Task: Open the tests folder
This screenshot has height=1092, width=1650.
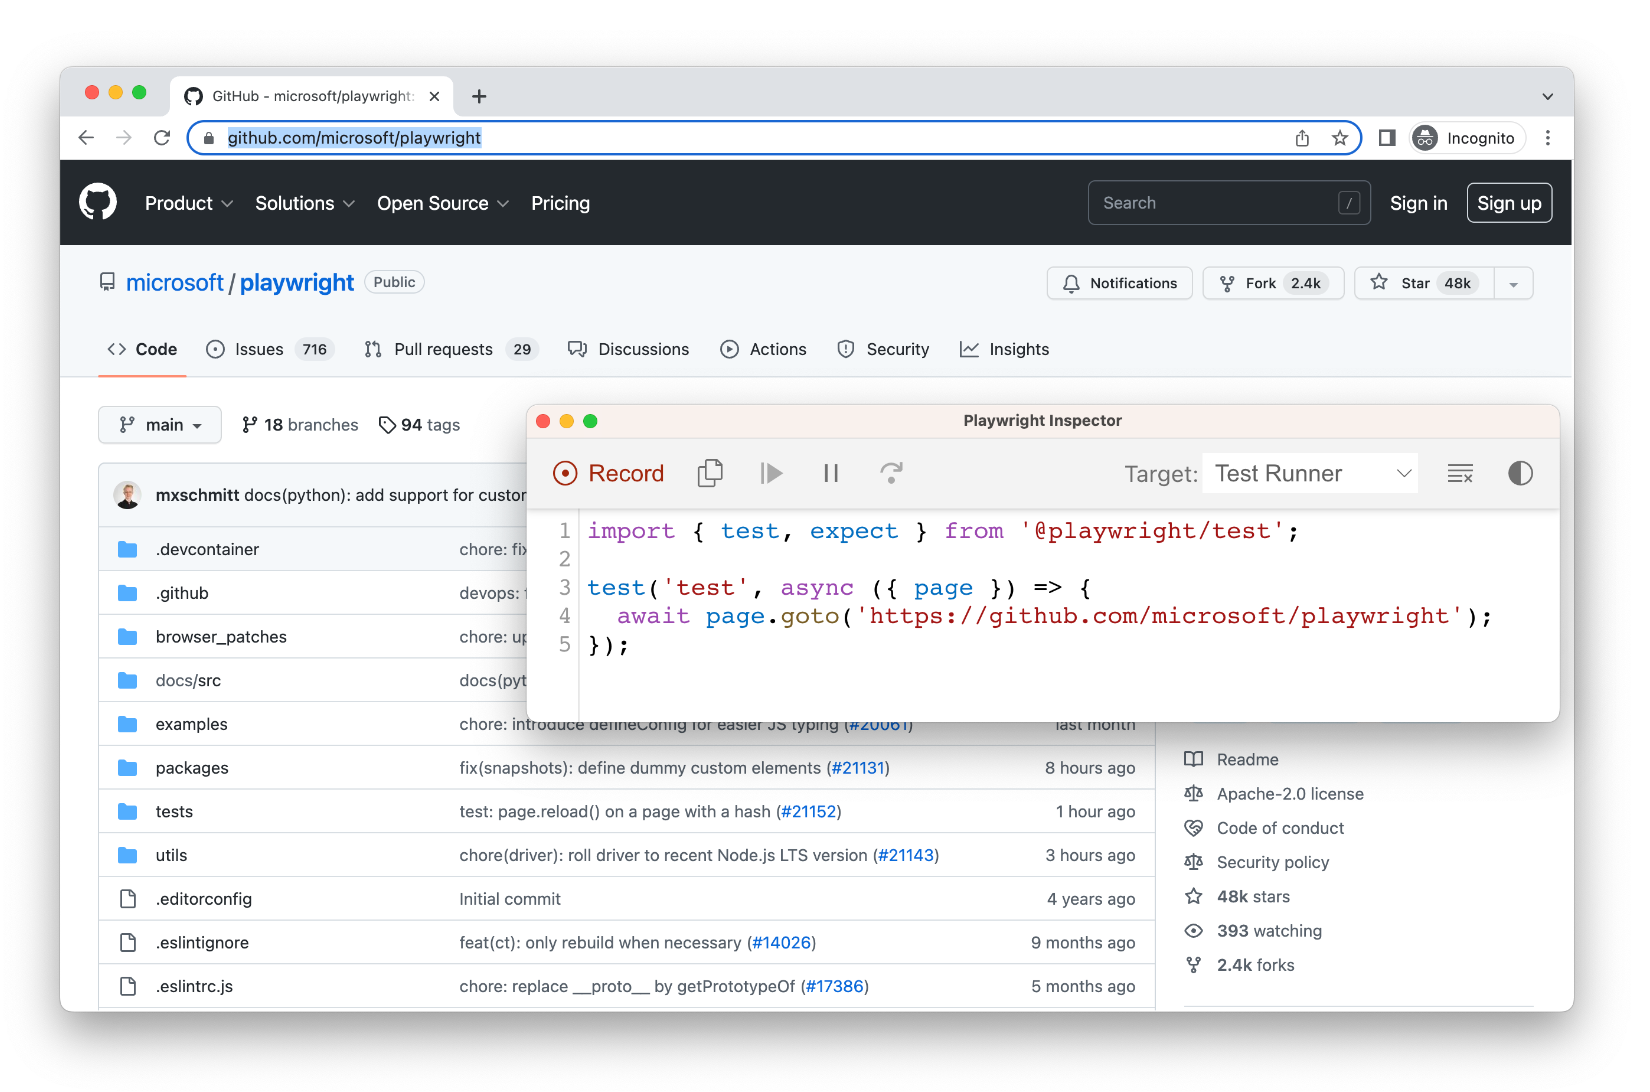Action: click(x=174, y=812)
